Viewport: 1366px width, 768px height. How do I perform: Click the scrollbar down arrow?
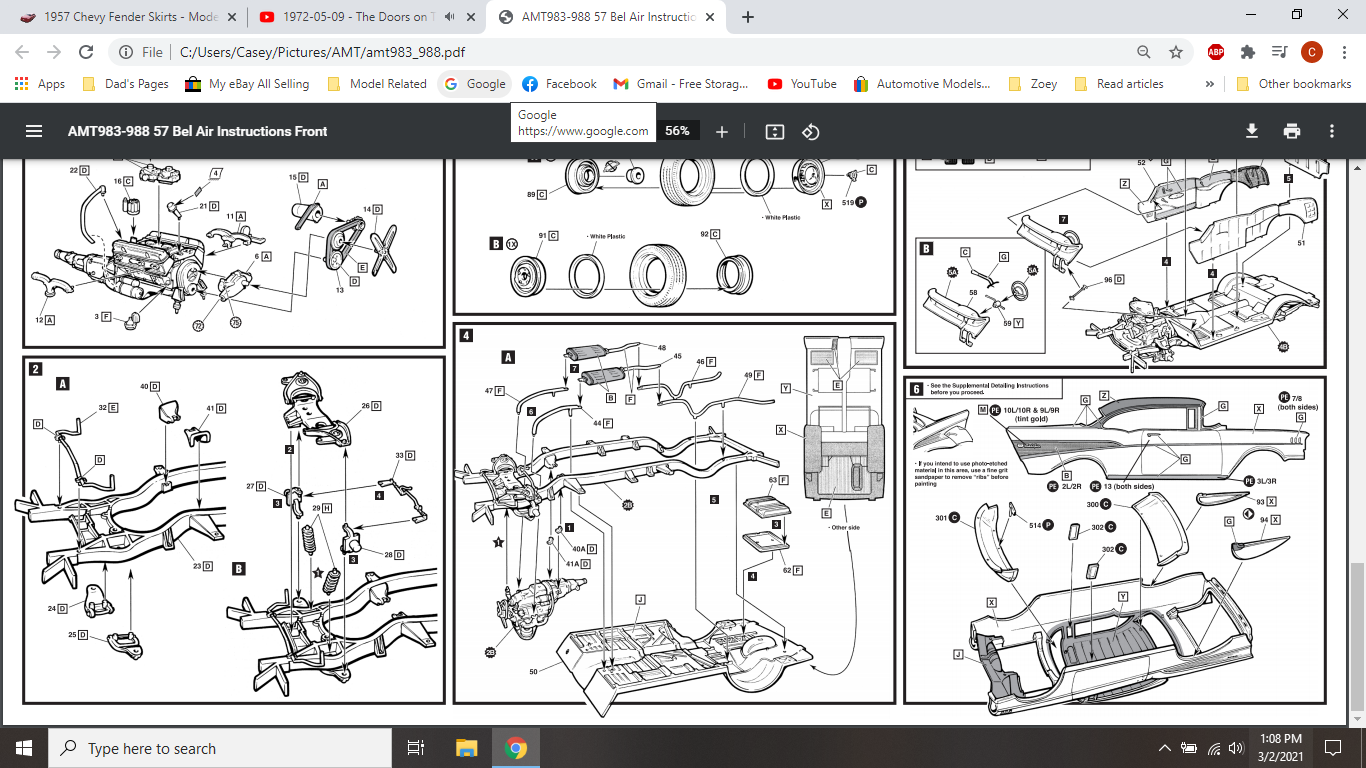[x=1357, y=718]
